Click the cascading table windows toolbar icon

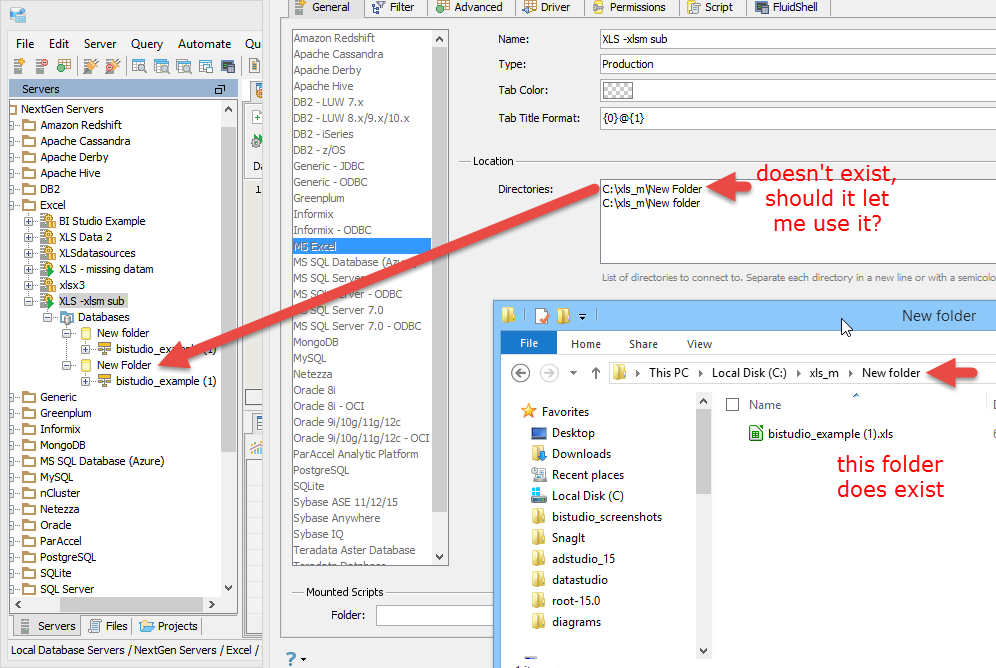[206, 65]
